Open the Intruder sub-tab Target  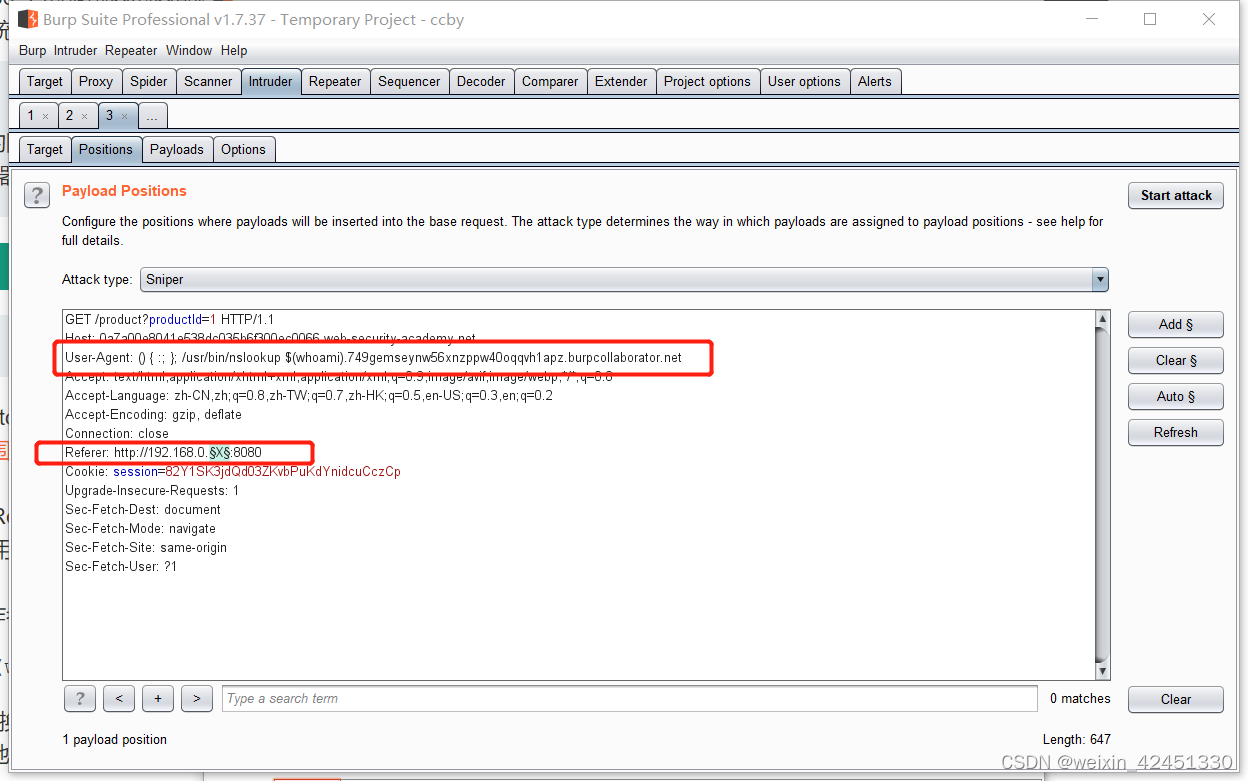coord(45,150)
